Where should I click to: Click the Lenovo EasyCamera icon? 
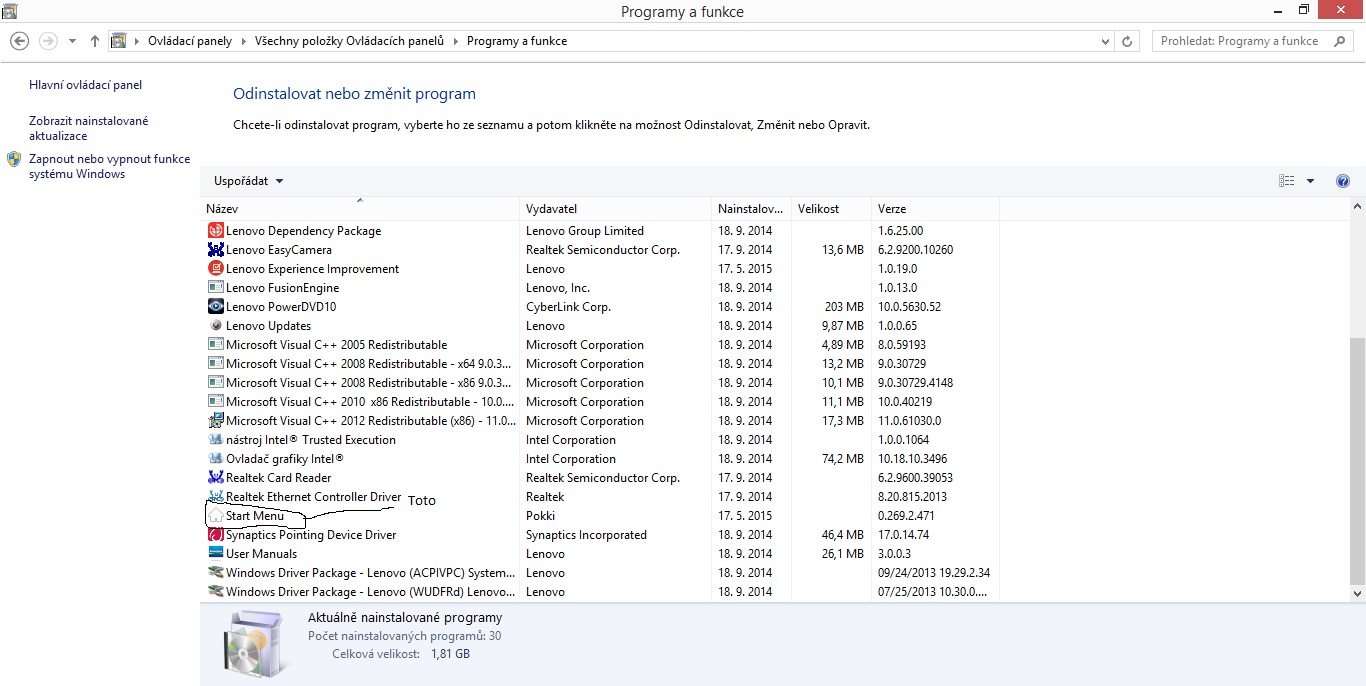(215, 250)
